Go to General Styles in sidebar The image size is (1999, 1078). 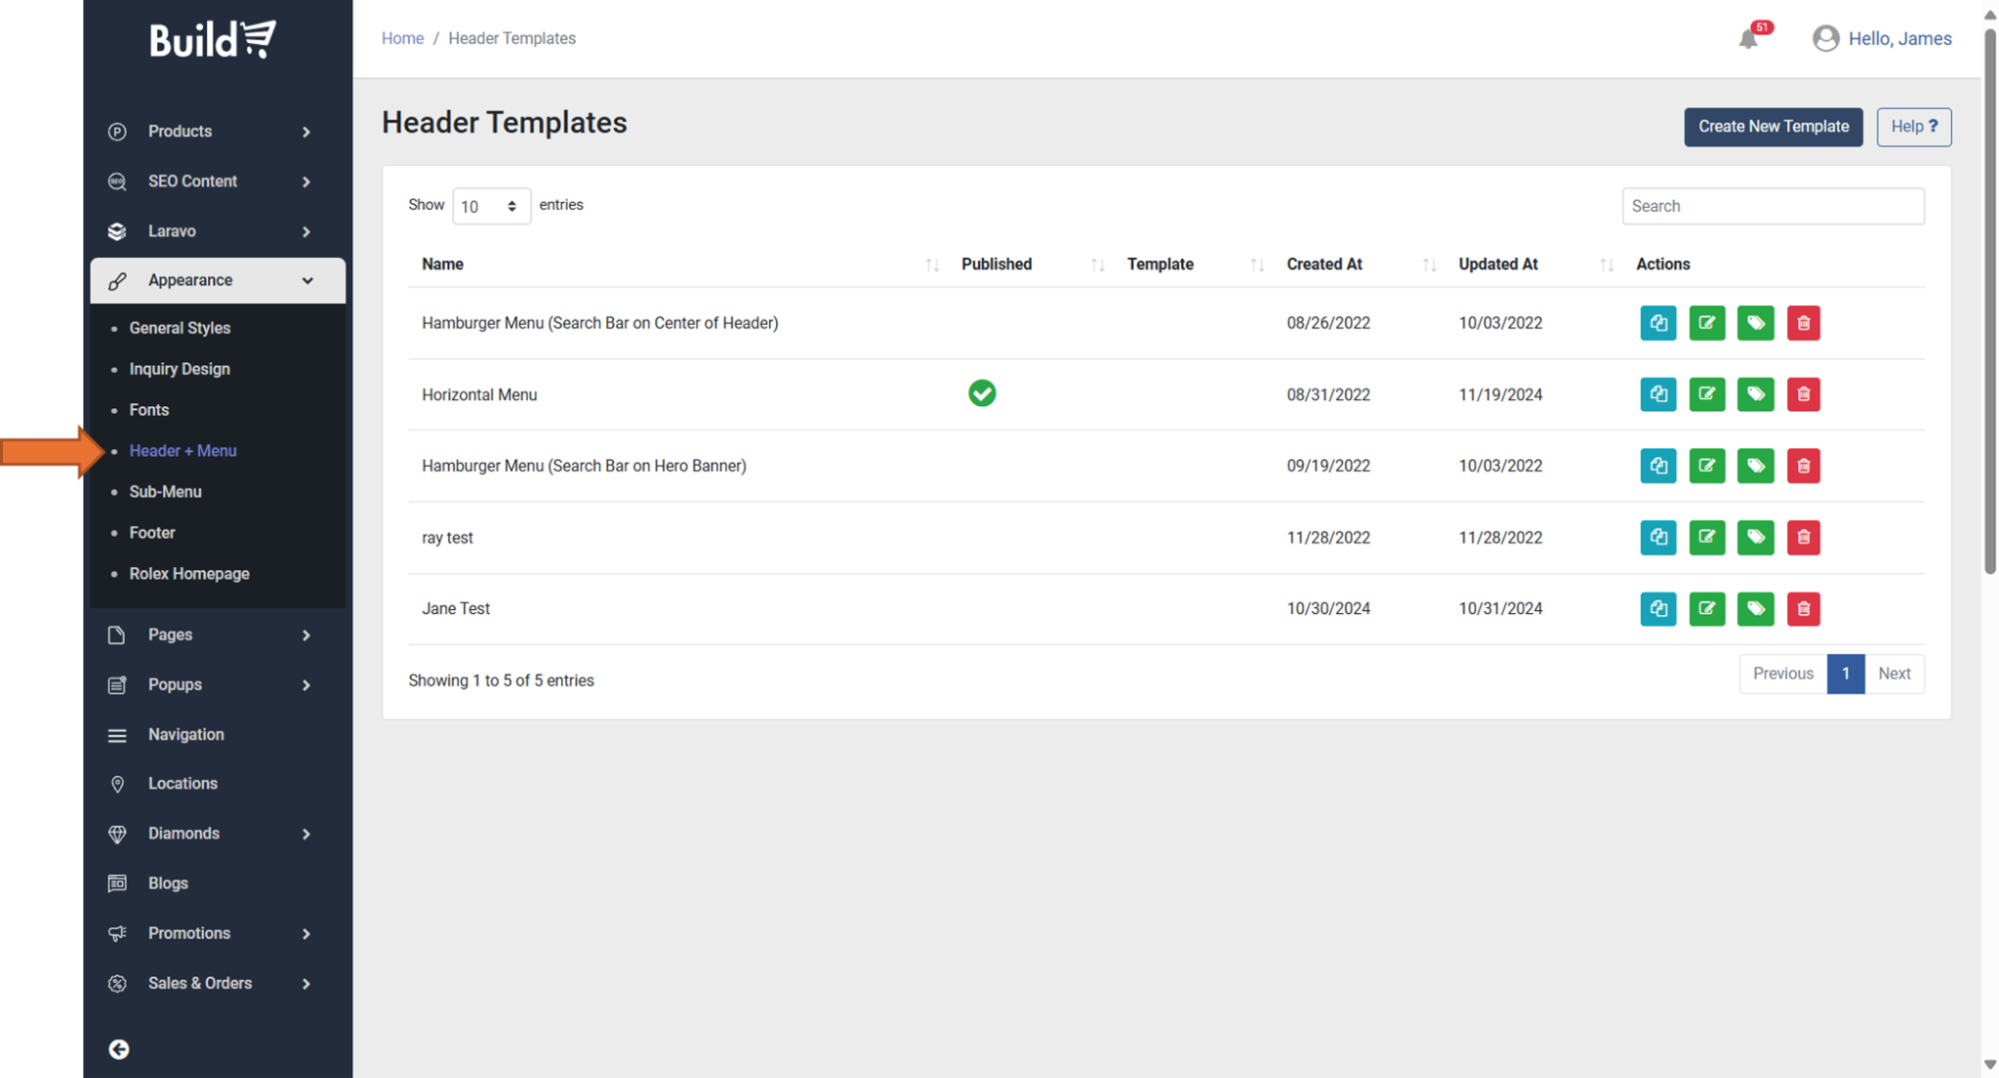(x=179, y=328)
